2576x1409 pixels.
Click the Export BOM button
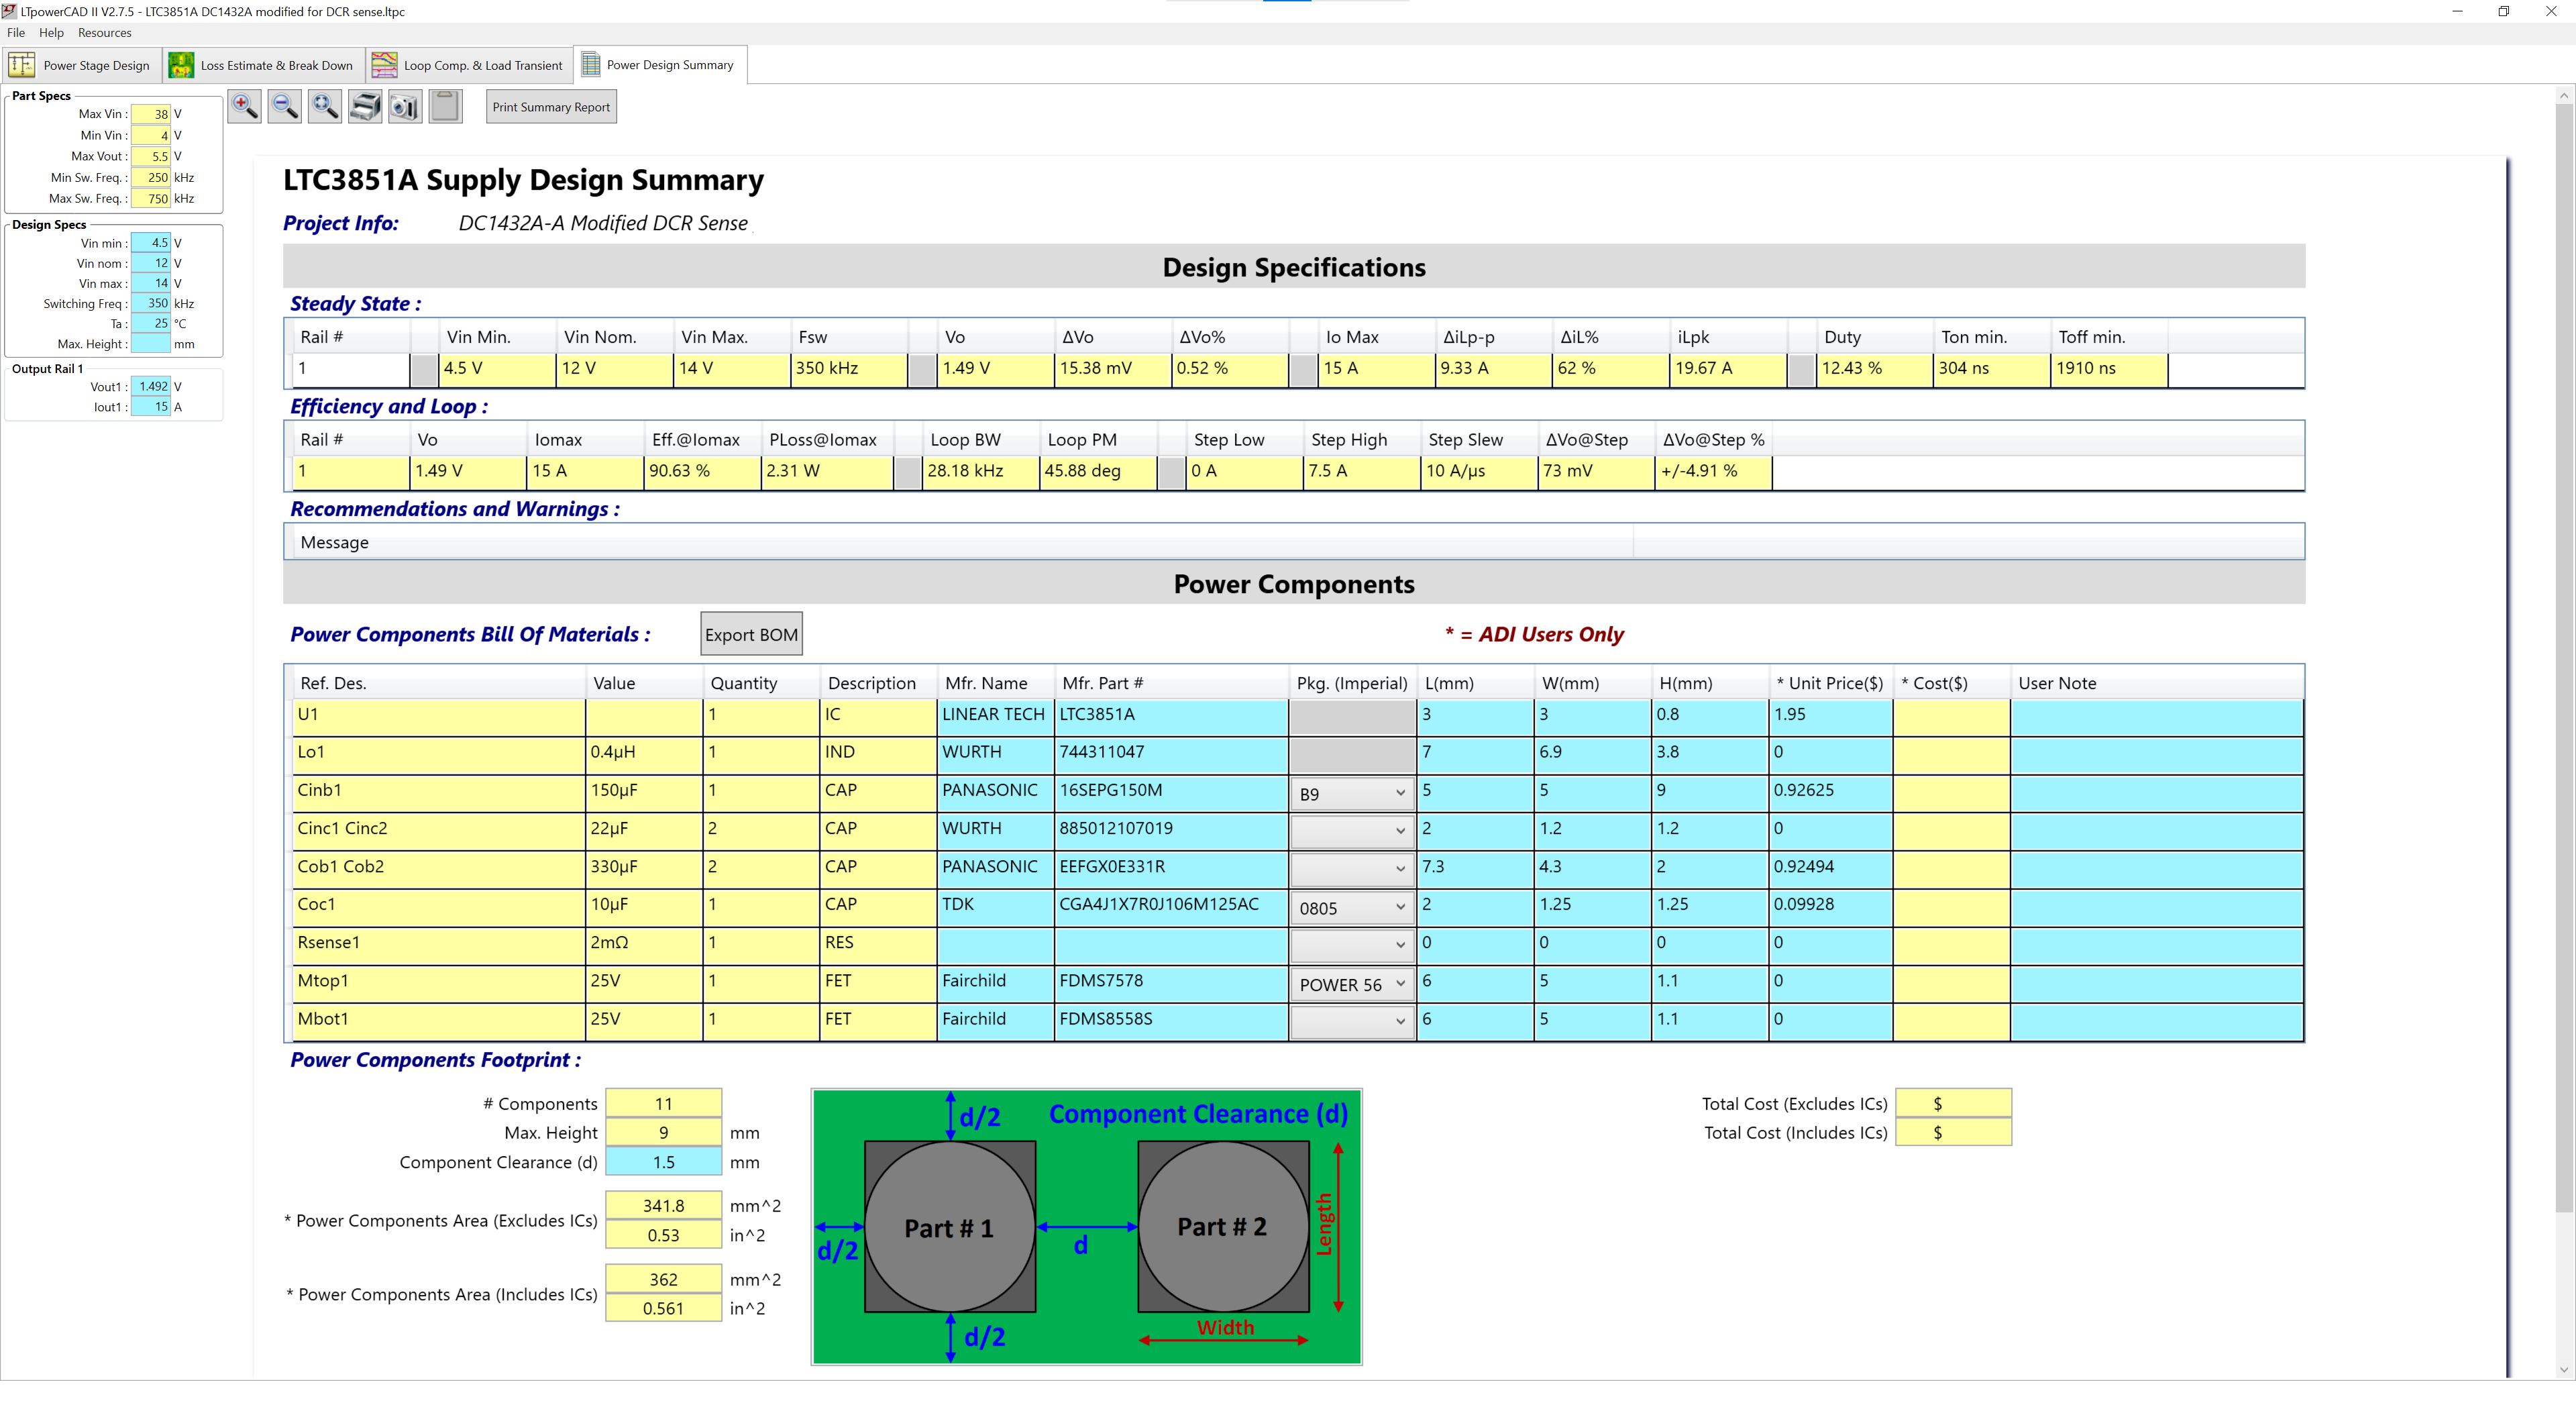(751, 635)
